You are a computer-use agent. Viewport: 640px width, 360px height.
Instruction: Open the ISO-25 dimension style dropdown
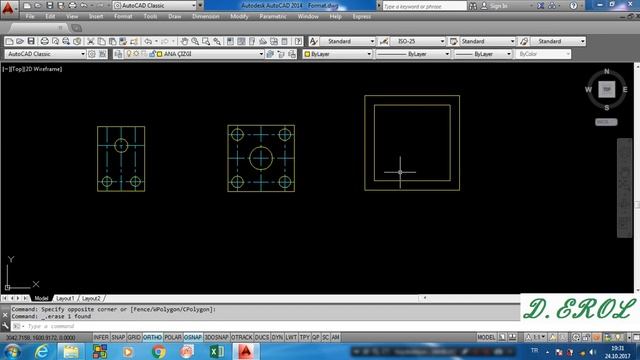point(418,41)
